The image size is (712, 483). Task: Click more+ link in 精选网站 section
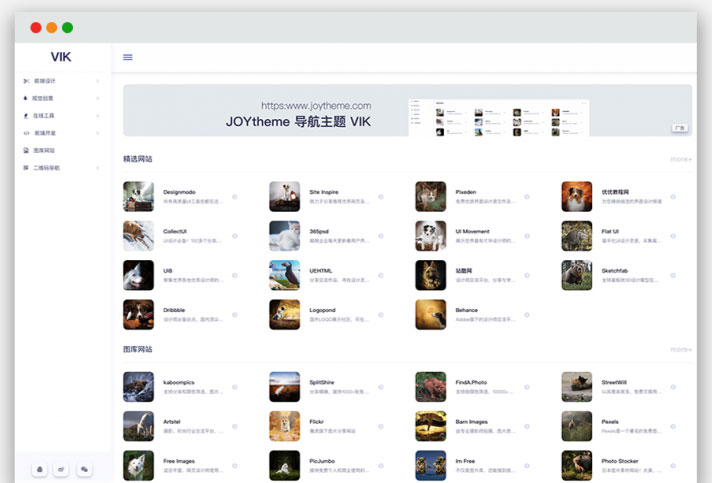pos(680,159)
